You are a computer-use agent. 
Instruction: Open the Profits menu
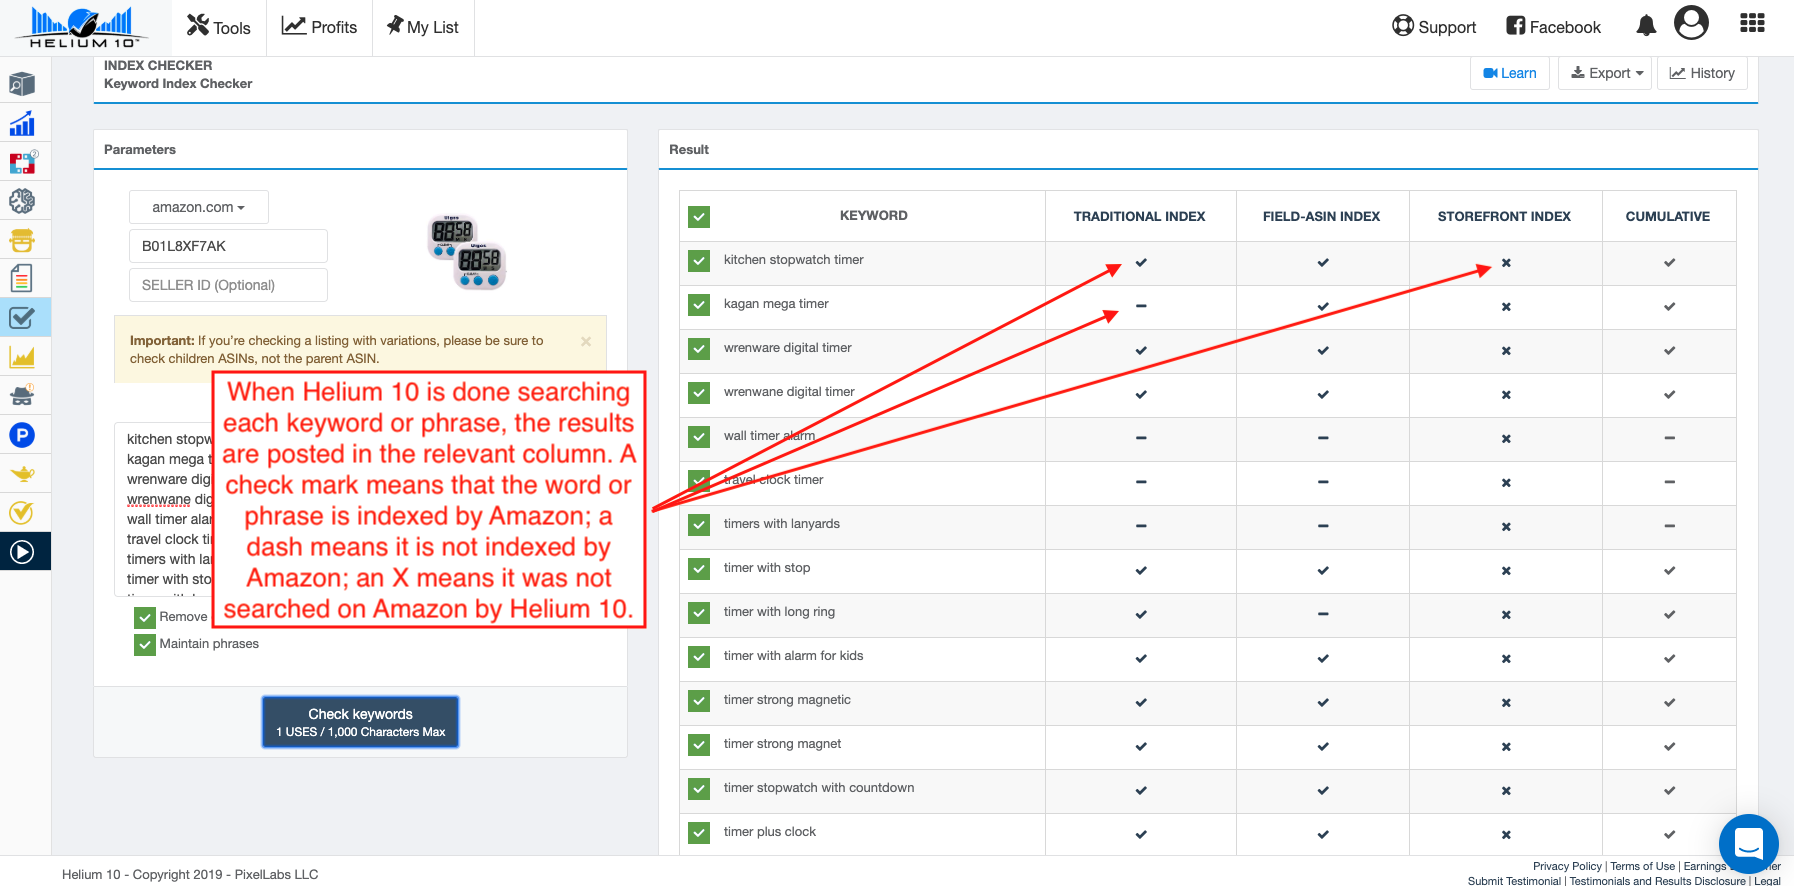320,27
